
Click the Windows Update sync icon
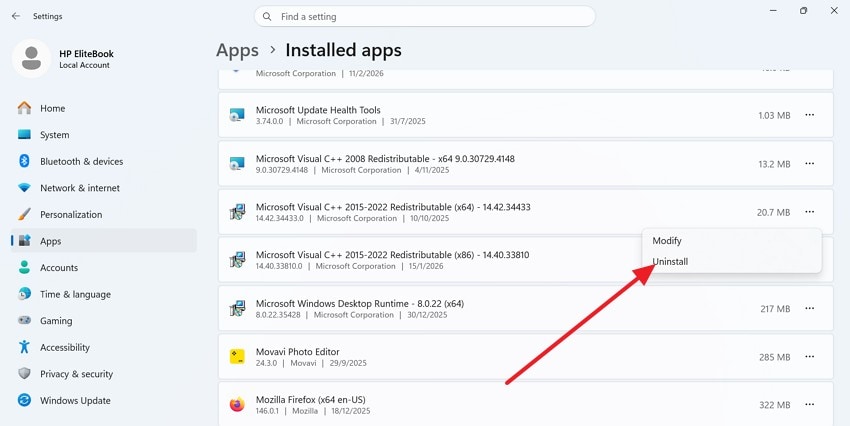pyautogui.click(x=24, y=400)
